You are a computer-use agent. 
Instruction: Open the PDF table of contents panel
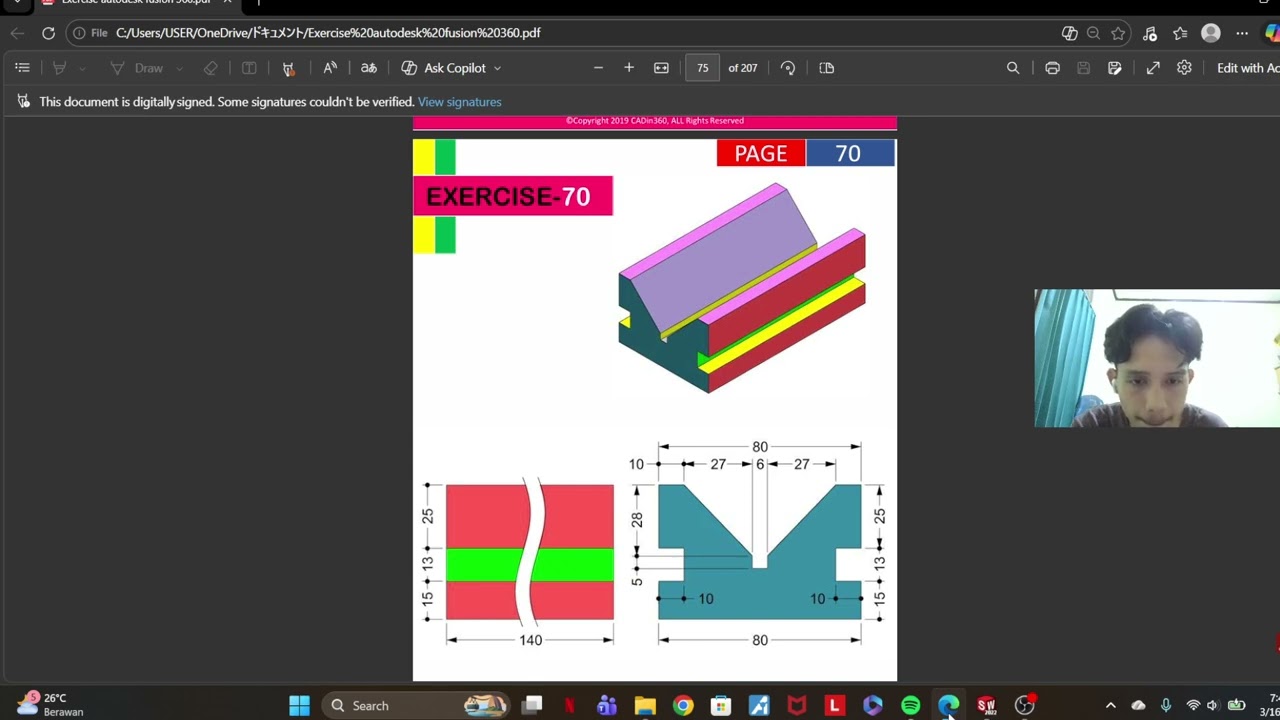[22, 68]
